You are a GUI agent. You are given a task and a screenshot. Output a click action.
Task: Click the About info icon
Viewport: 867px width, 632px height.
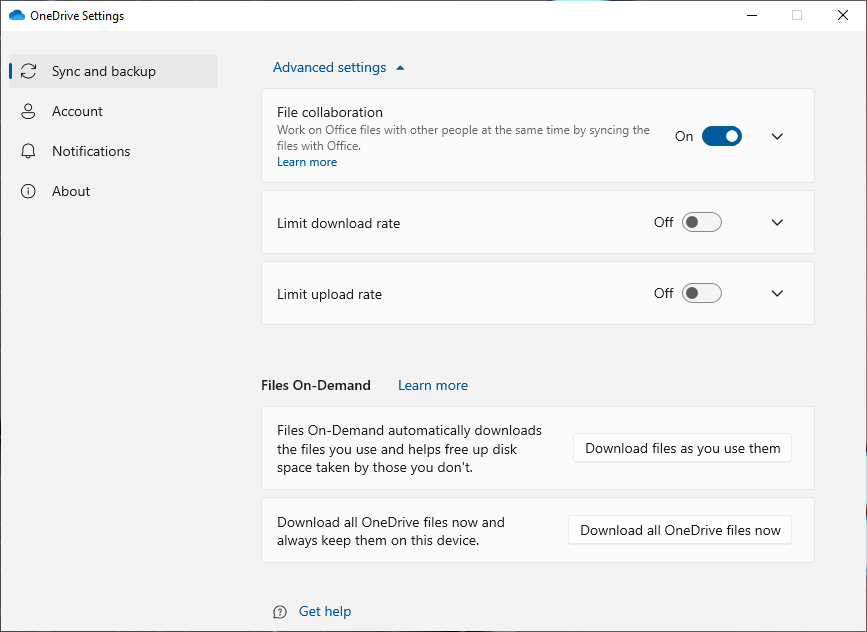point(29,191)
